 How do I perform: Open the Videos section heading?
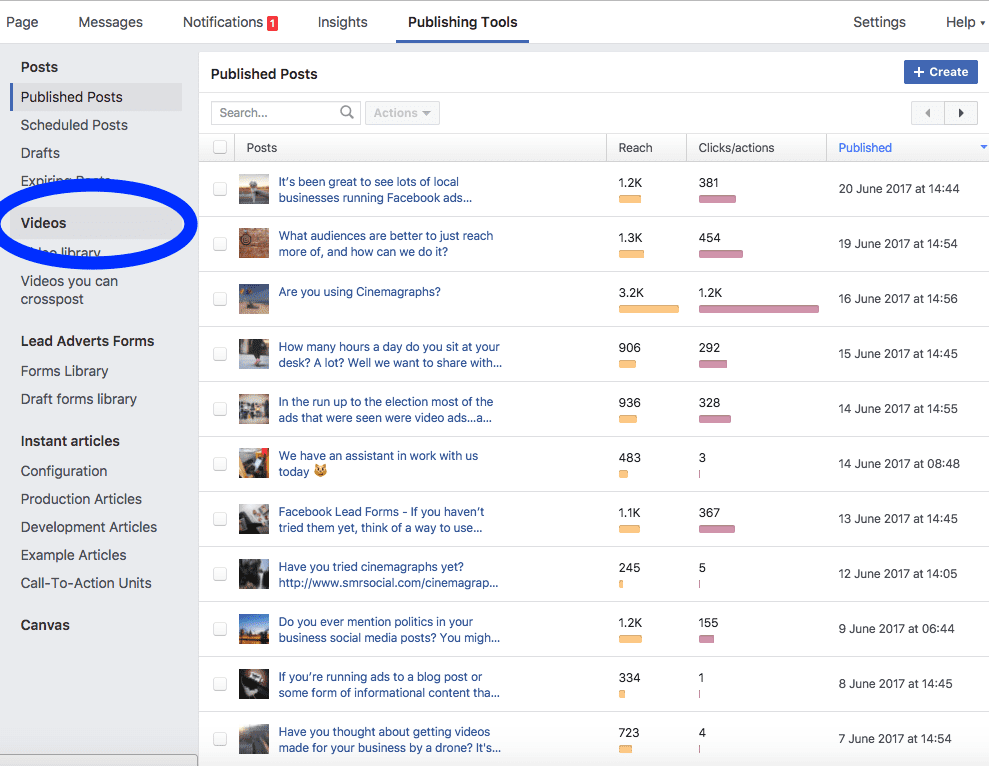tap(44, 223)
